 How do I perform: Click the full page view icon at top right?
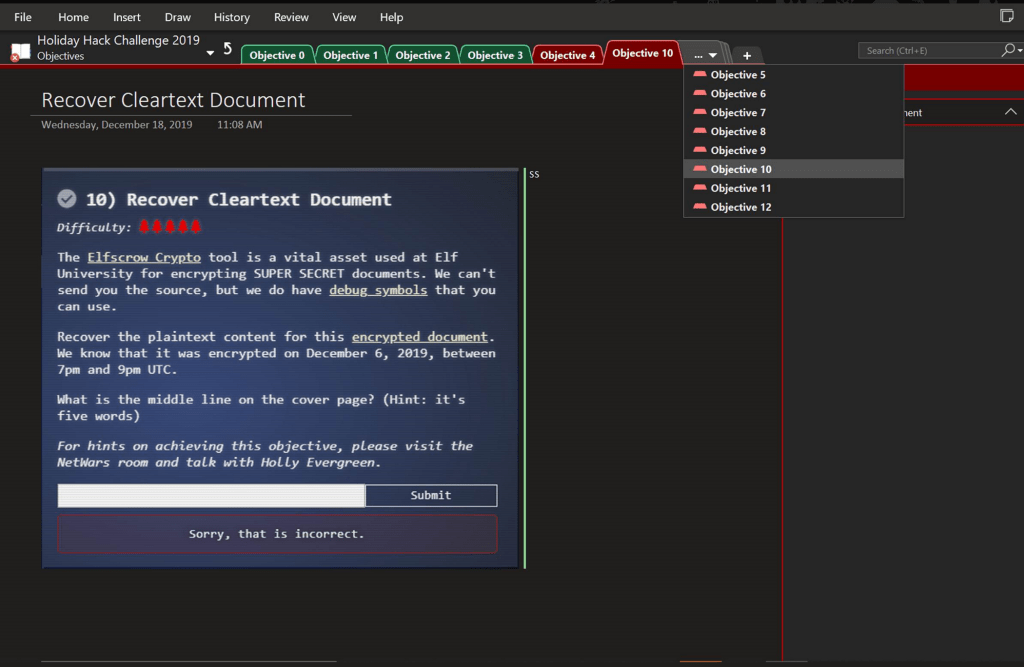(1007, 16)
